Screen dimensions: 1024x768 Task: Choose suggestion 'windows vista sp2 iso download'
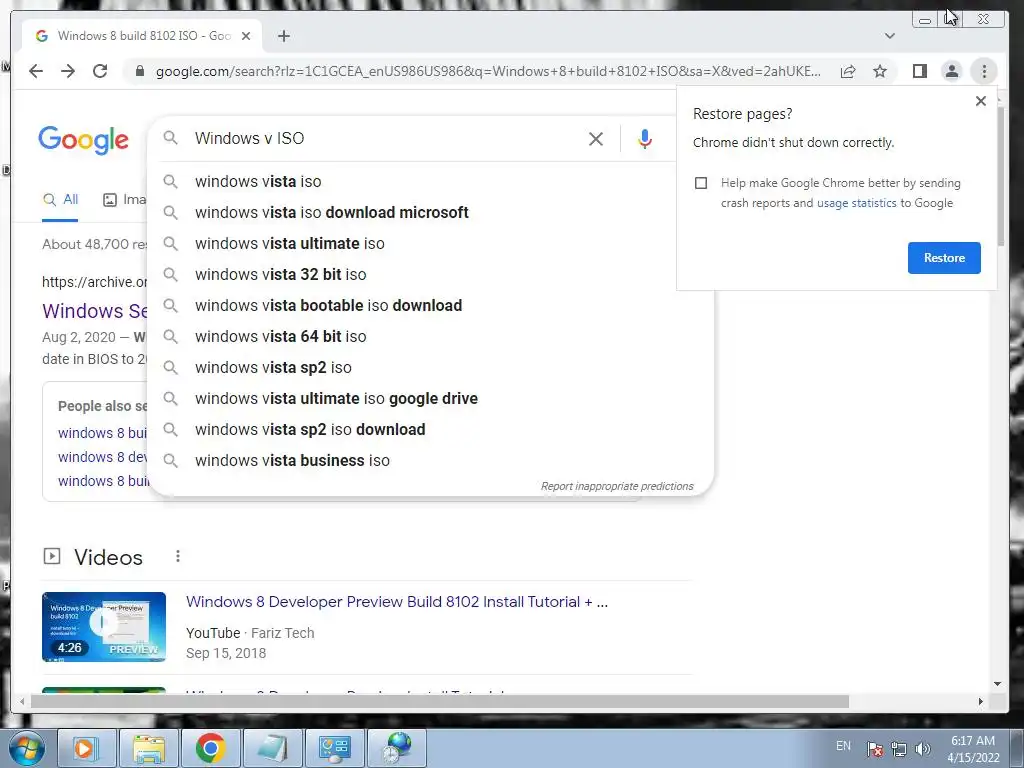431,430
